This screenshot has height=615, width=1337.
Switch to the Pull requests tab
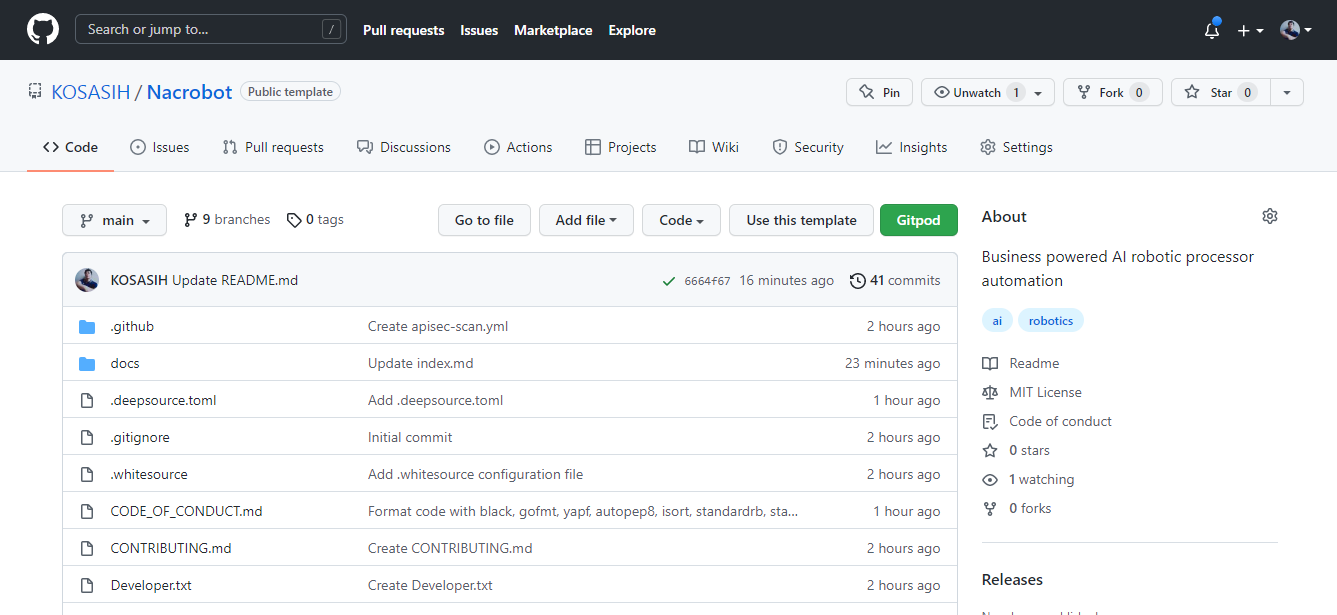click(x=273, y=147)
